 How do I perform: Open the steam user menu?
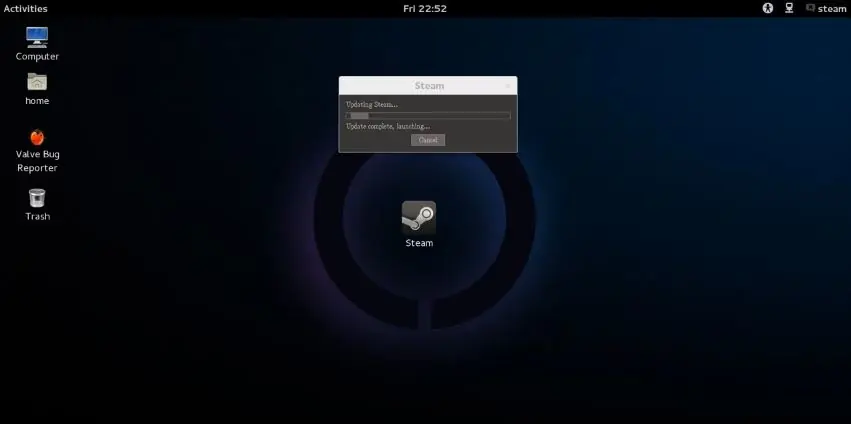(826, 9)
